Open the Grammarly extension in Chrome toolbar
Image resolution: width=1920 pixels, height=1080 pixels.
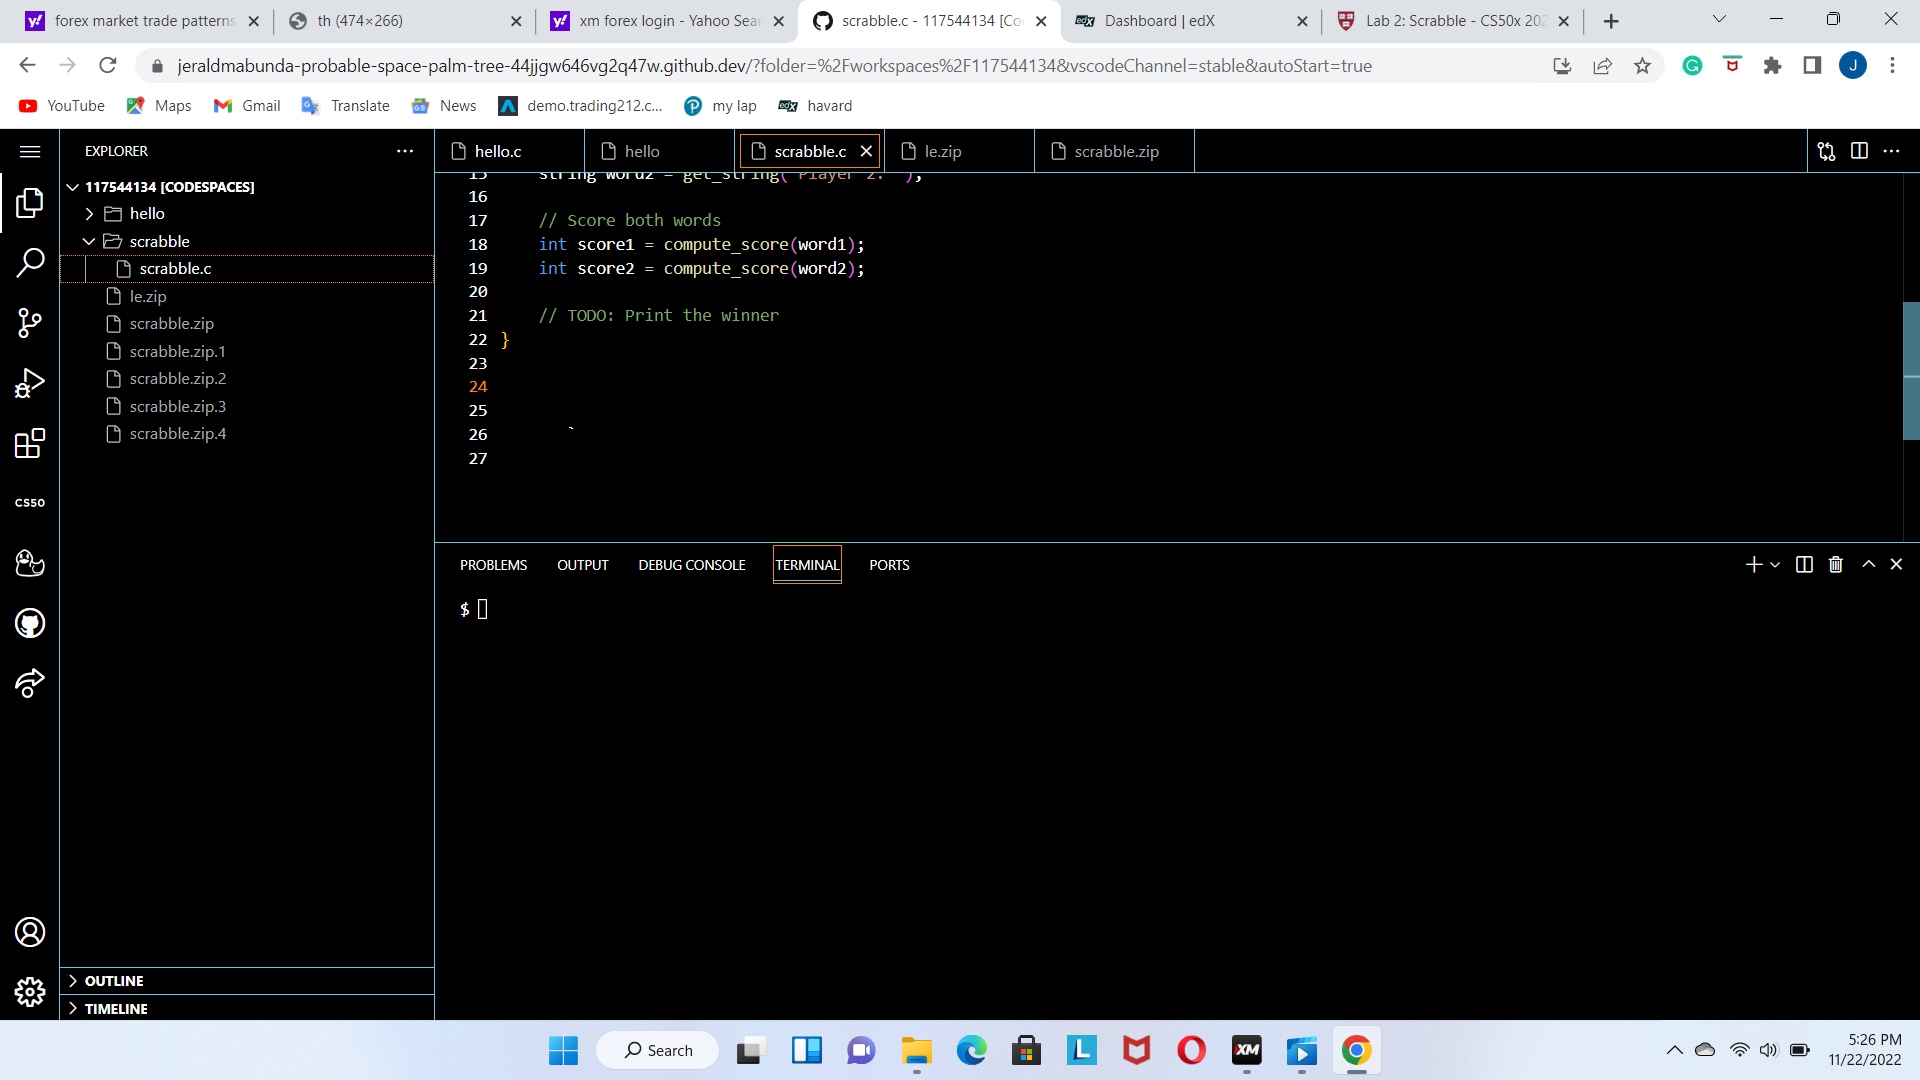click(x=1691, y=66)
